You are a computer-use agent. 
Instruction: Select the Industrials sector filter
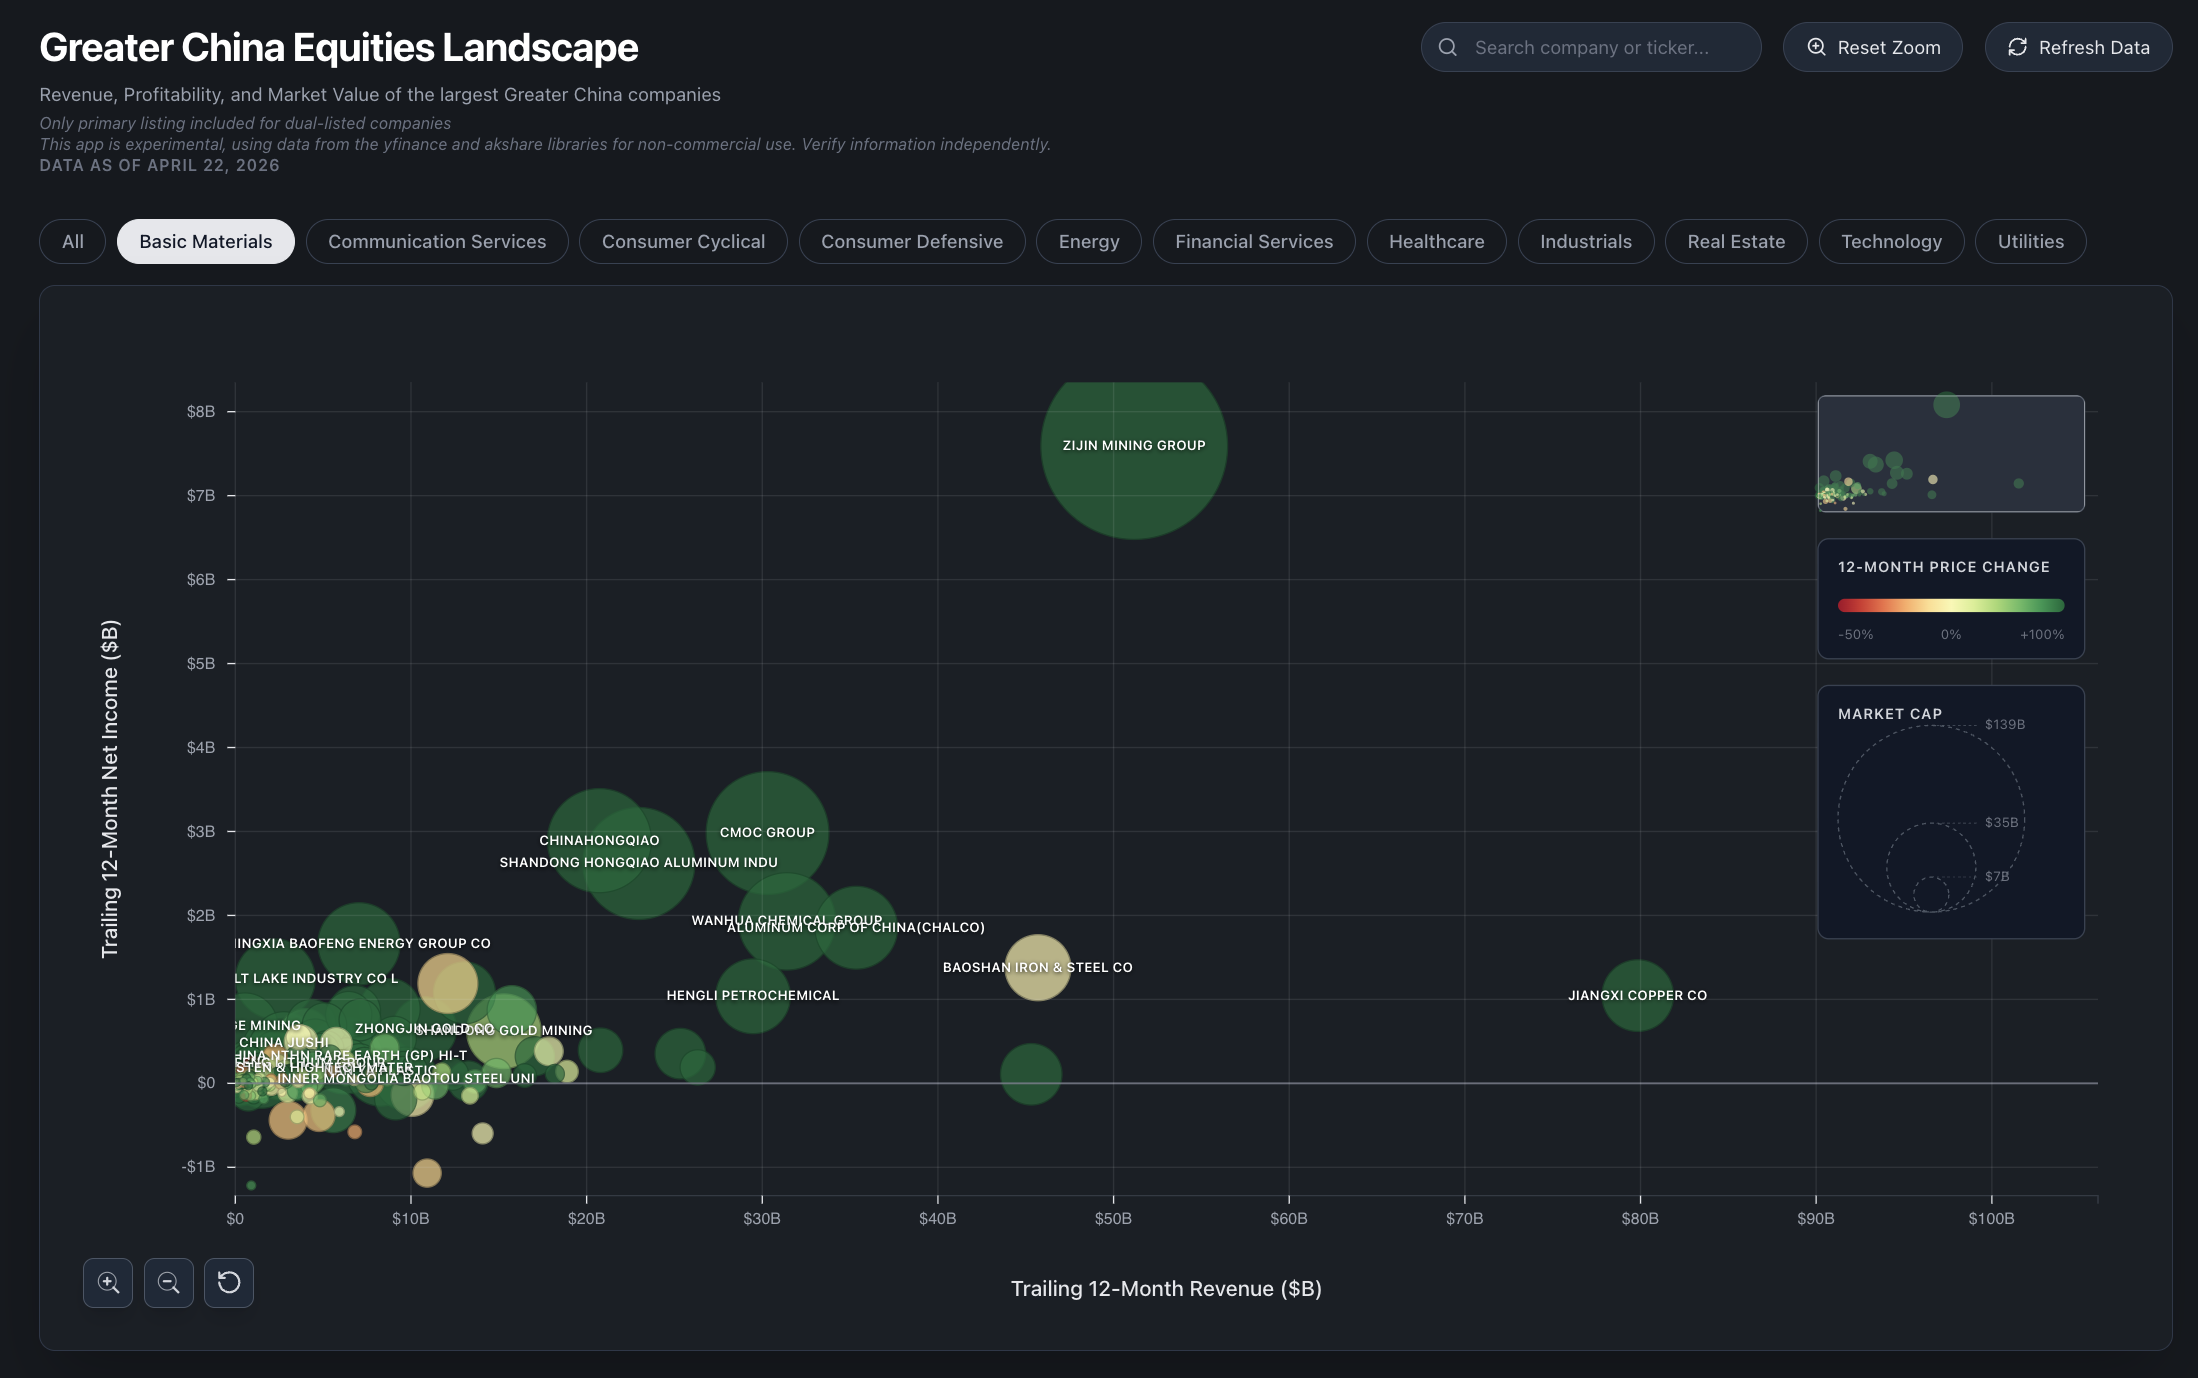1586,241
